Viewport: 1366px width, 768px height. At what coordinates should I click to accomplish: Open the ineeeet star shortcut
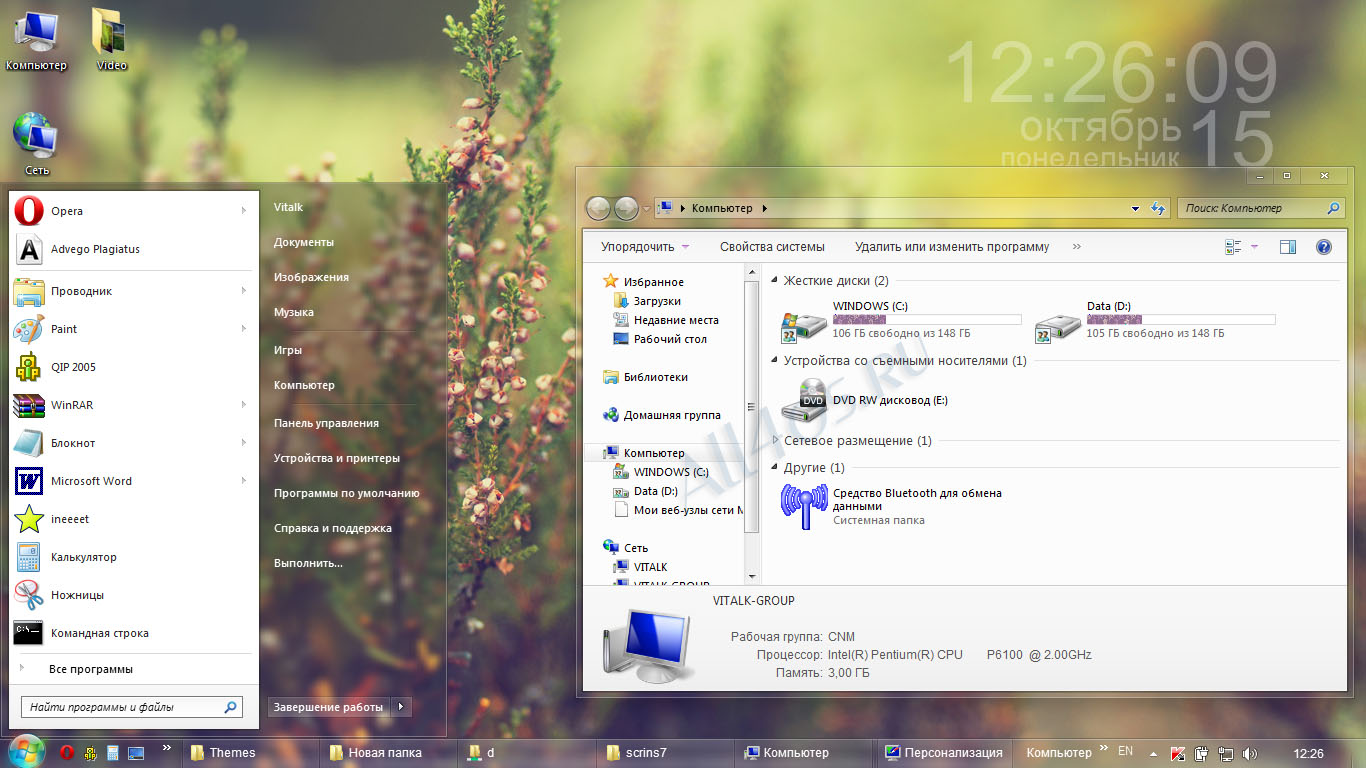[132, 519]
